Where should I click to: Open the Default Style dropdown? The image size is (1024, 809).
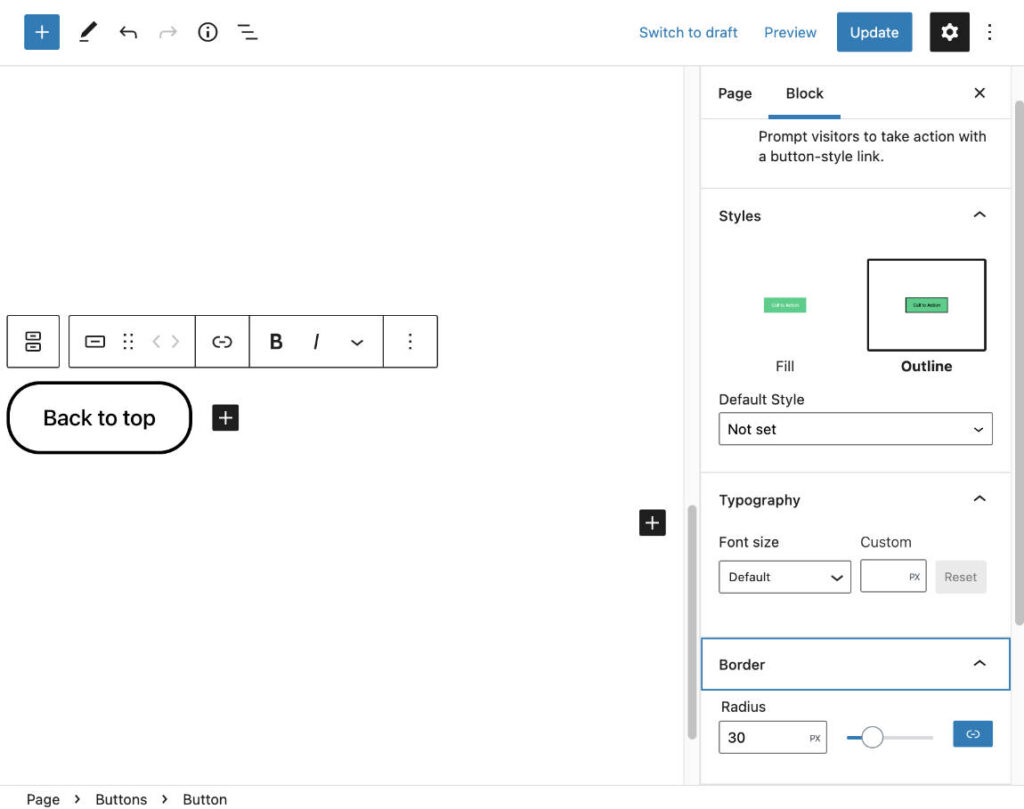tap(855, 429)
